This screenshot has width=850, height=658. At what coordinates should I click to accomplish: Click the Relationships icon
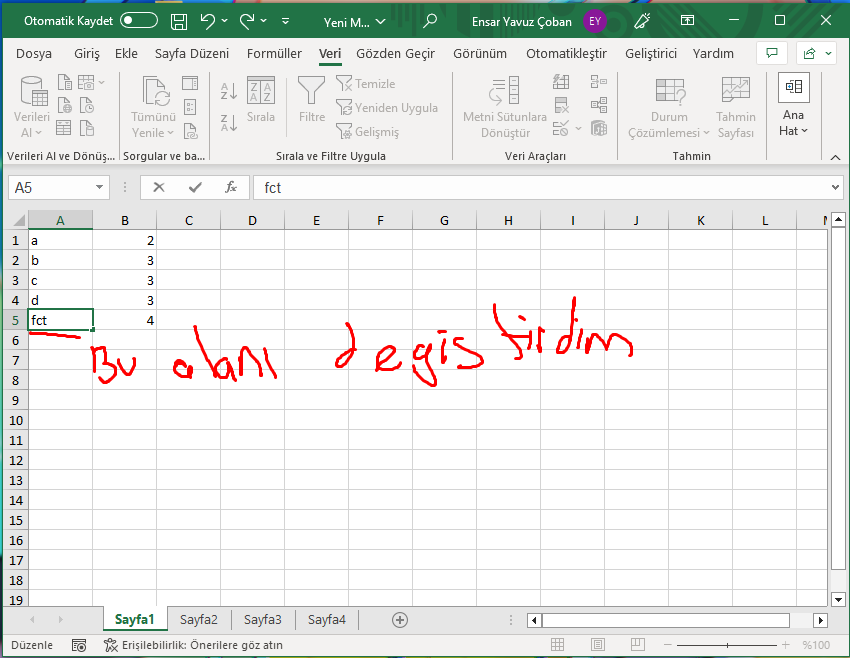click(x=598, y=105)
